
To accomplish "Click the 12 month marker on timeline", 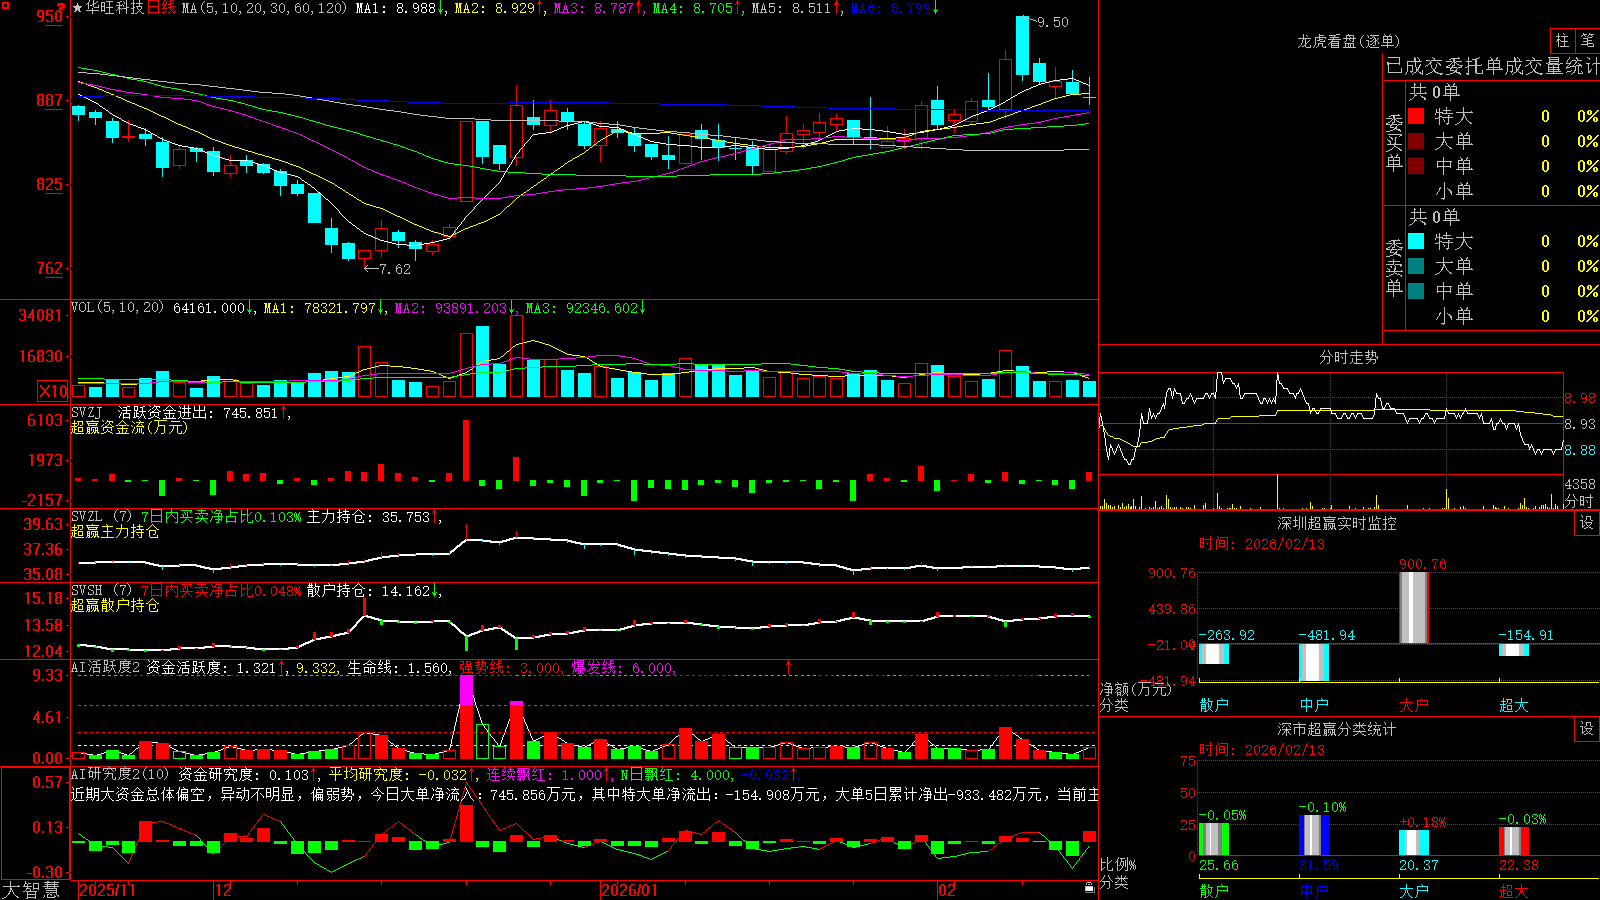I will [224, 890].
